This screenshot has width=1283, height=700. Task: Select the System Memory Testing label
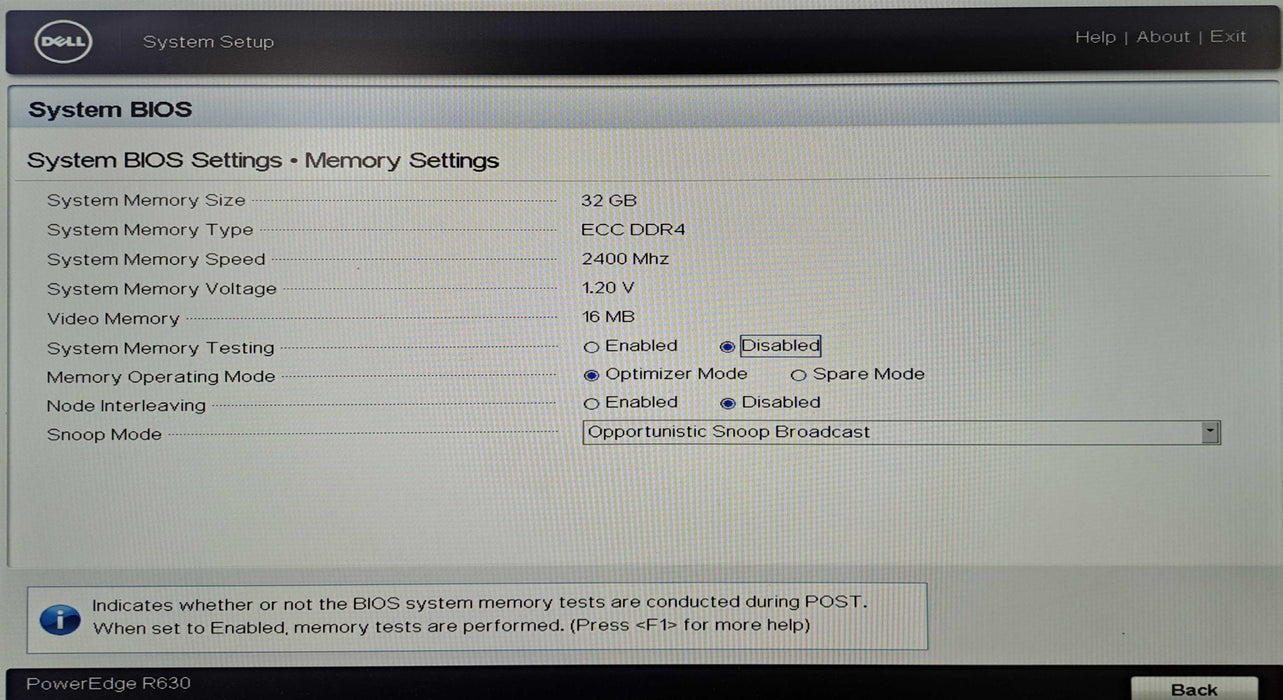coord(161,348)
